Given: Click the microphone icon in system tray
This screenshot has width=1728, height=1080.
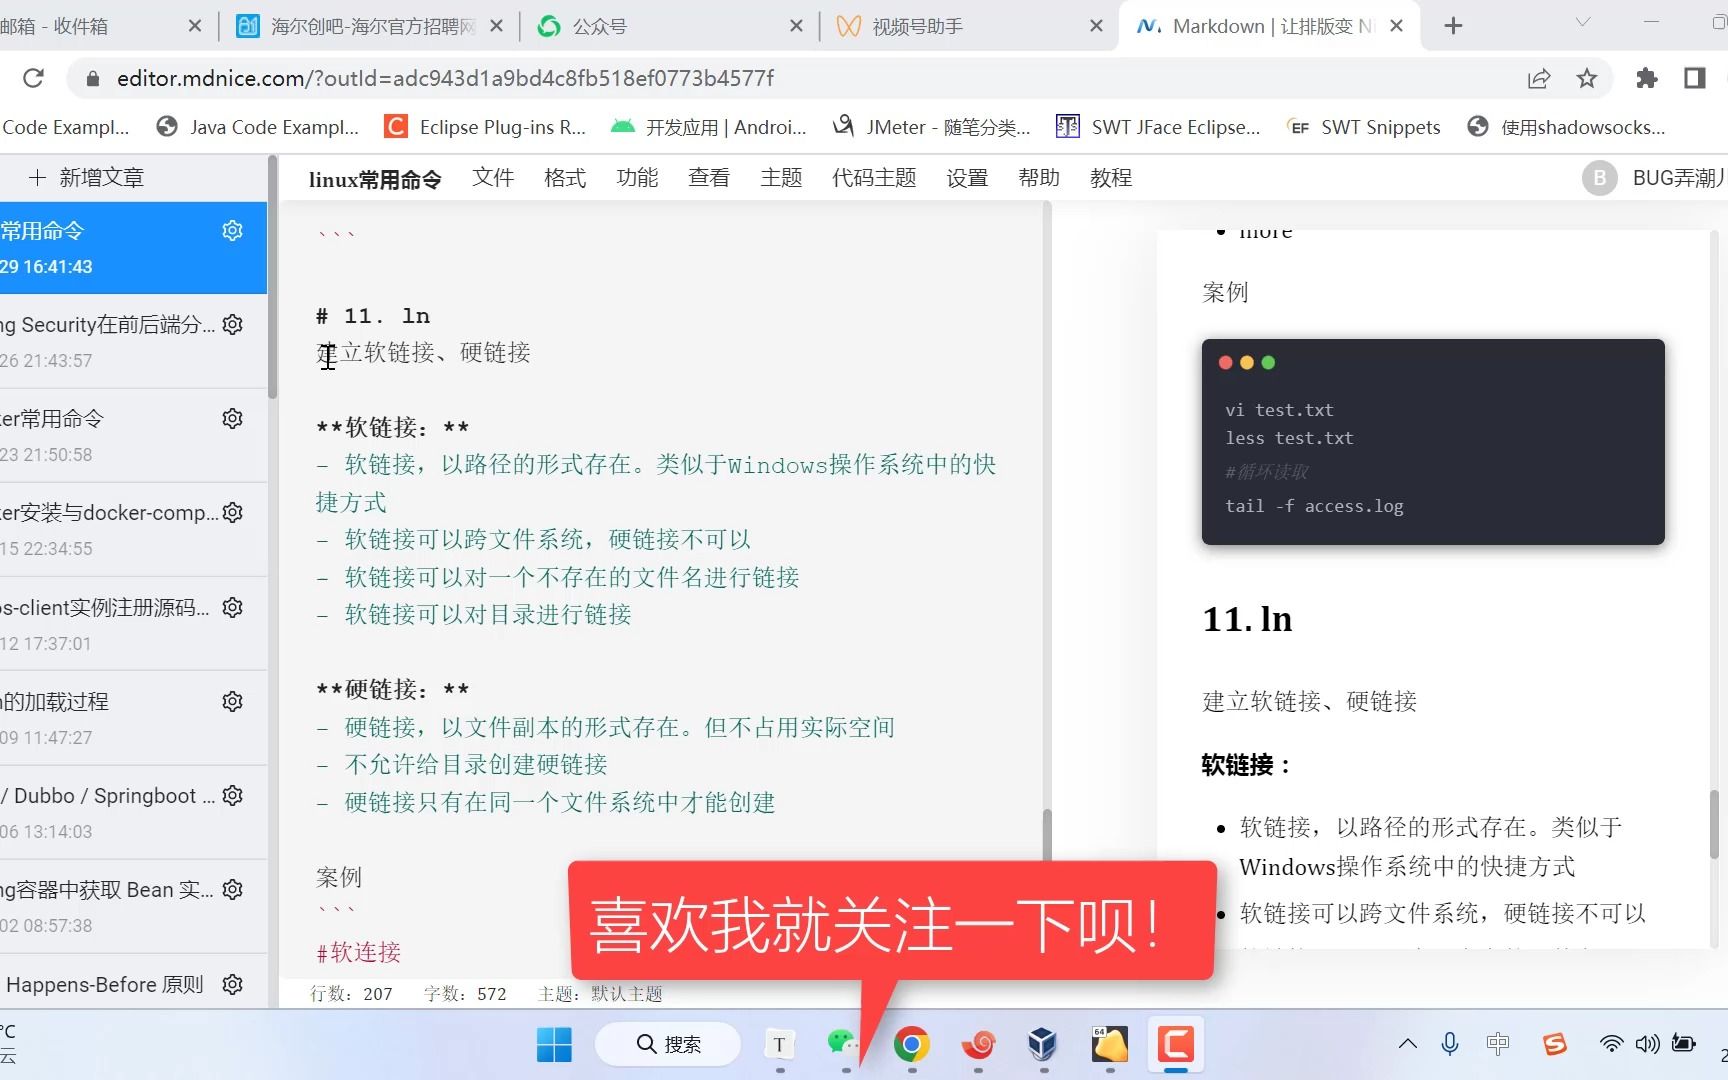Looking at the screenshot, I should coord(1448,1043).
